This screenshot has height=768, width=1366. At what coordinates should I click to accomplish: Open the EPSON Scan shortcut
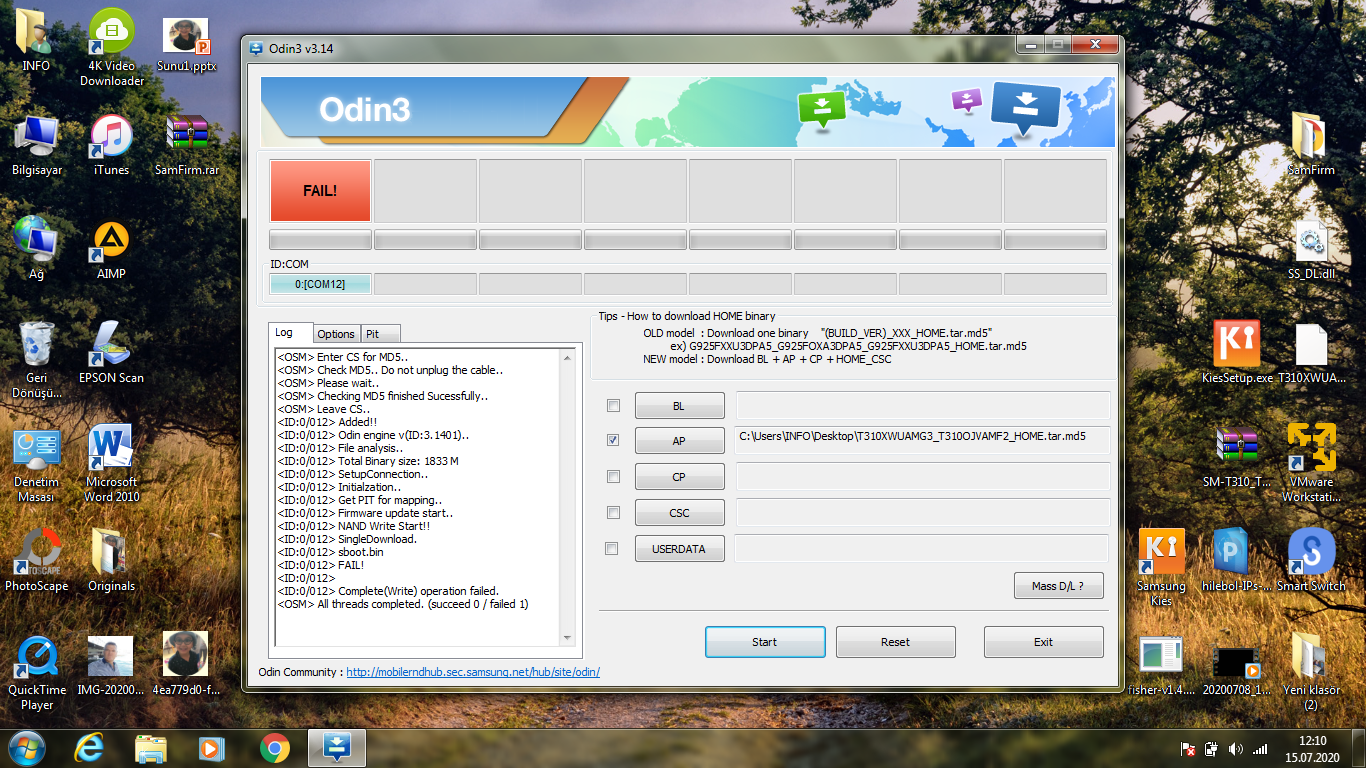point(111,352)
